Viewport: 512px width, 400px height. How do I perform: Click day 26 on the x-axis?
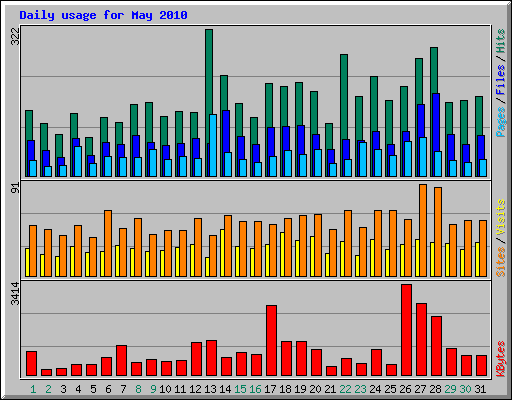click(x=405, y=389)
